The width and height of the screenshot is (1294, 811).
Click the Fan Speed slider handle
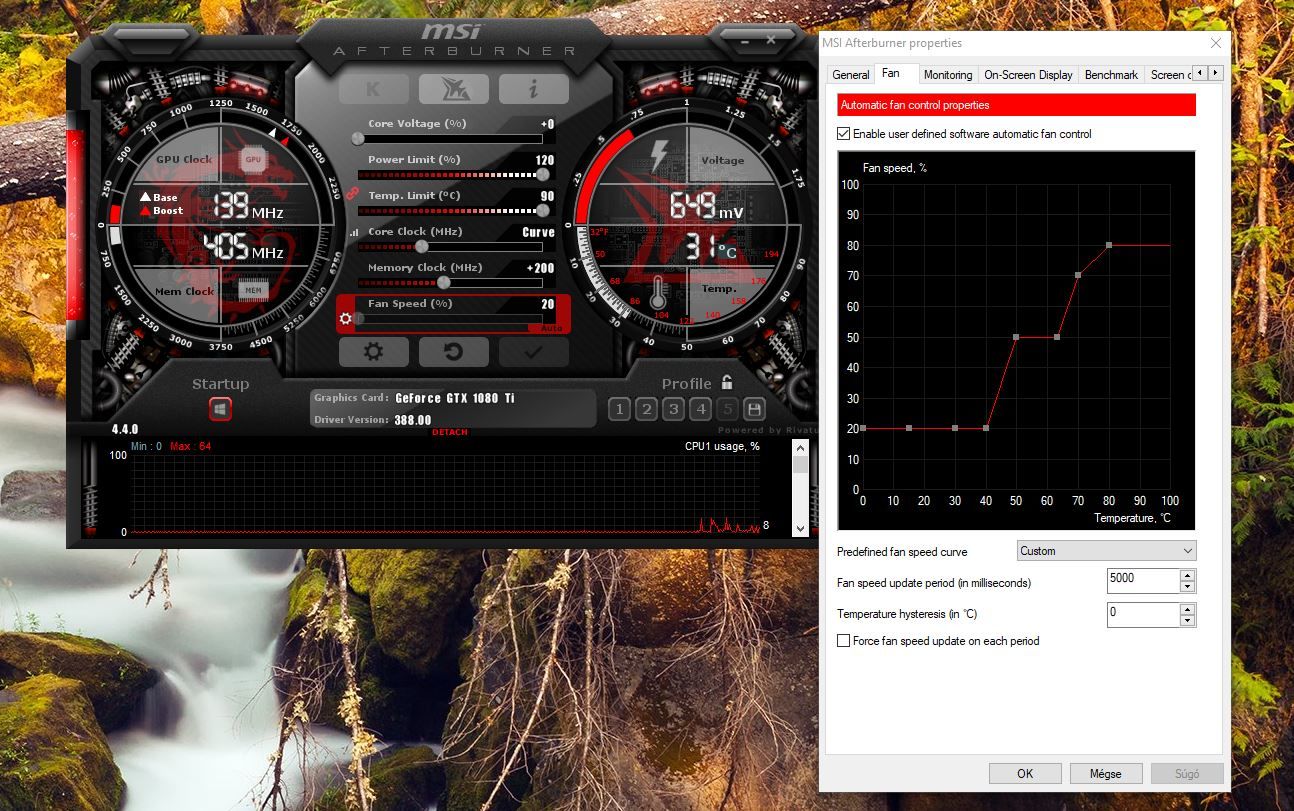pyautogui.click(x=358, y=318)
